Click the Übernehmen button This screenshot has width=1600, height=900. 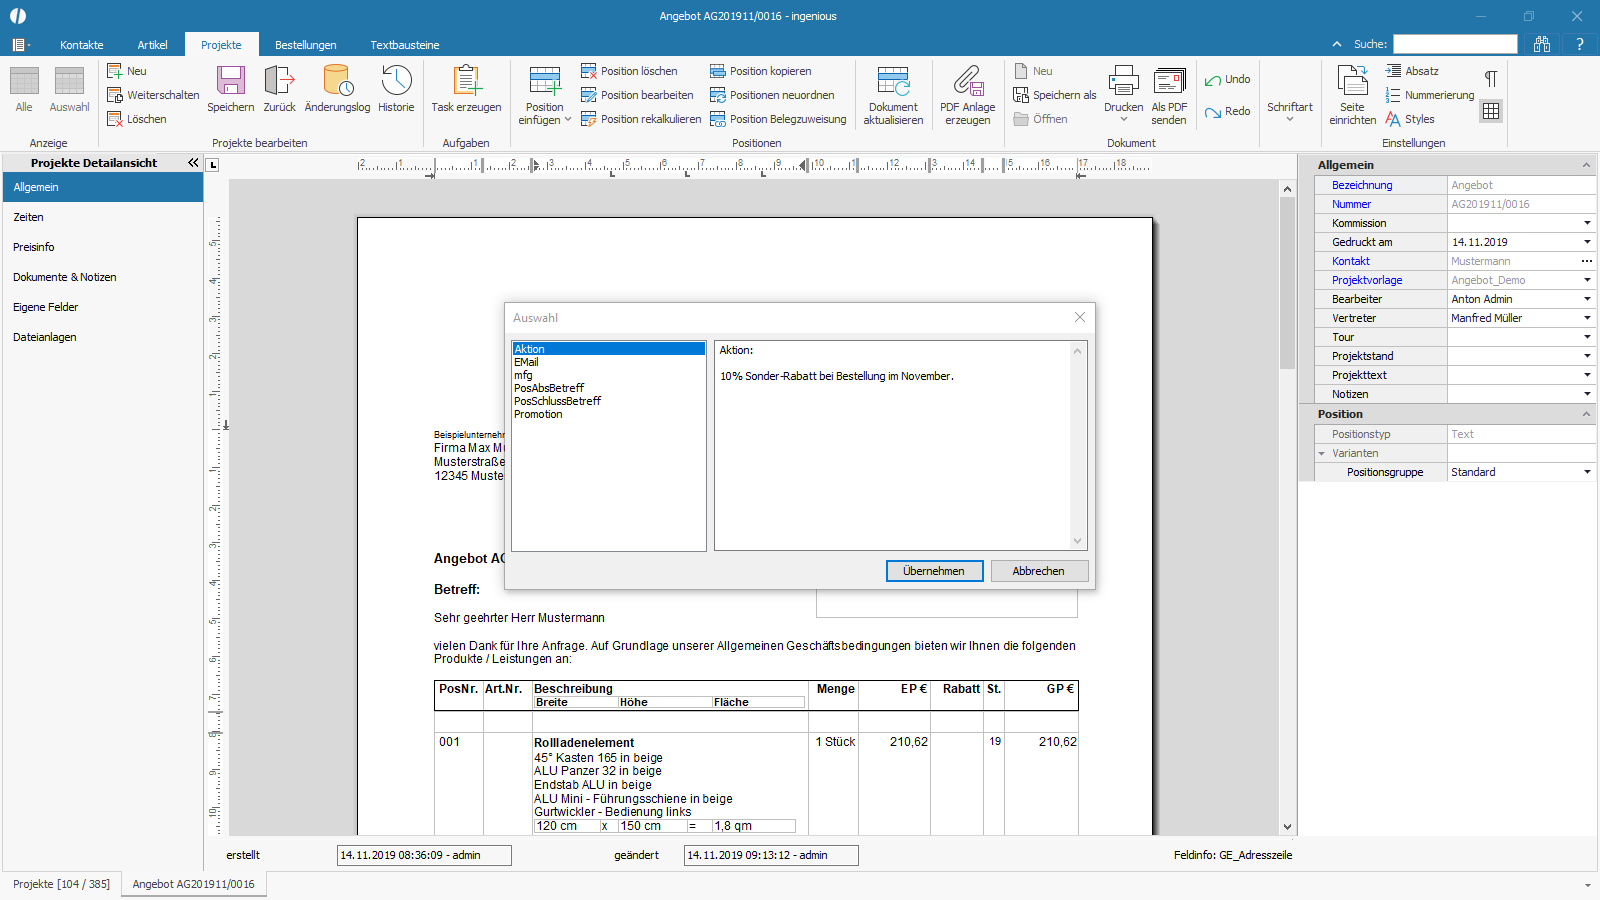(x=934, y=571)
